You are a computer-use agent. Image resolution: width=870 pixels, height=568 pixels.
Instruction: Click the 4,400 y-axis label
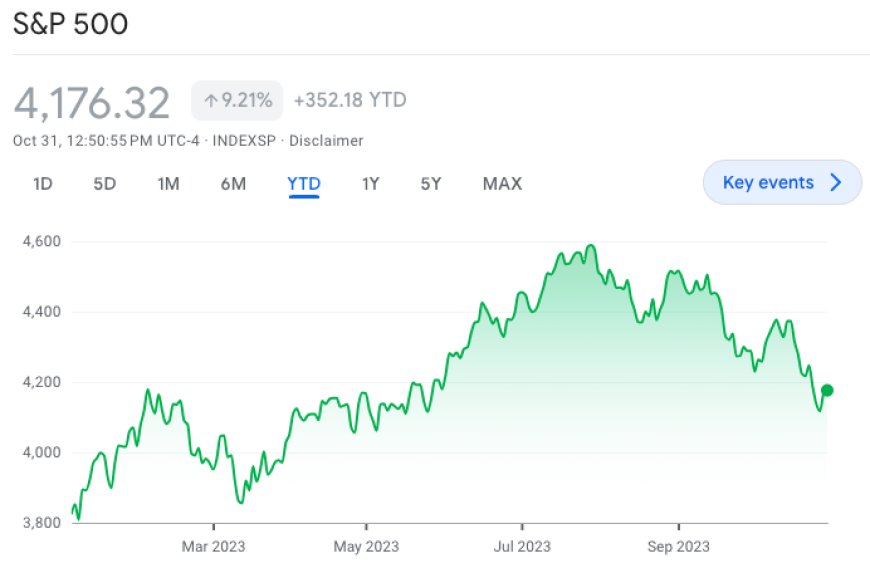[x=42, y=312]
